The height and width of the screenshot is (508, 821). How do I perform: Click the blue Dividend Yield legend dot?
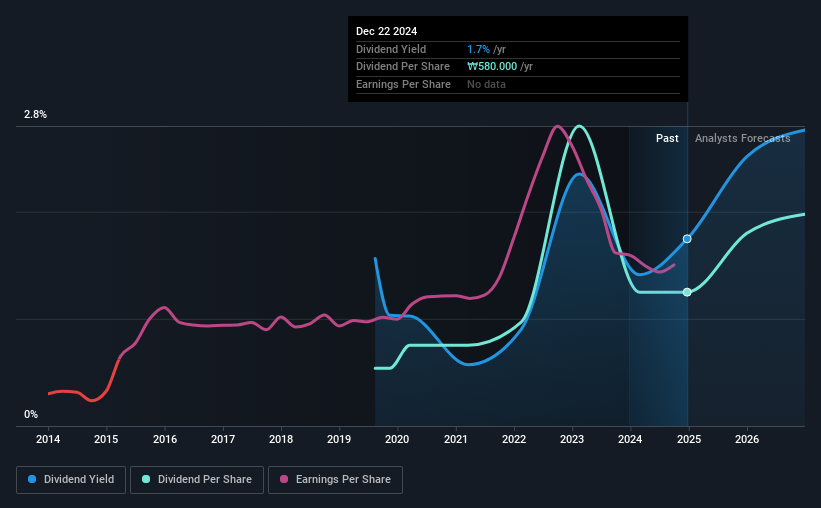[x=32, y=479]
